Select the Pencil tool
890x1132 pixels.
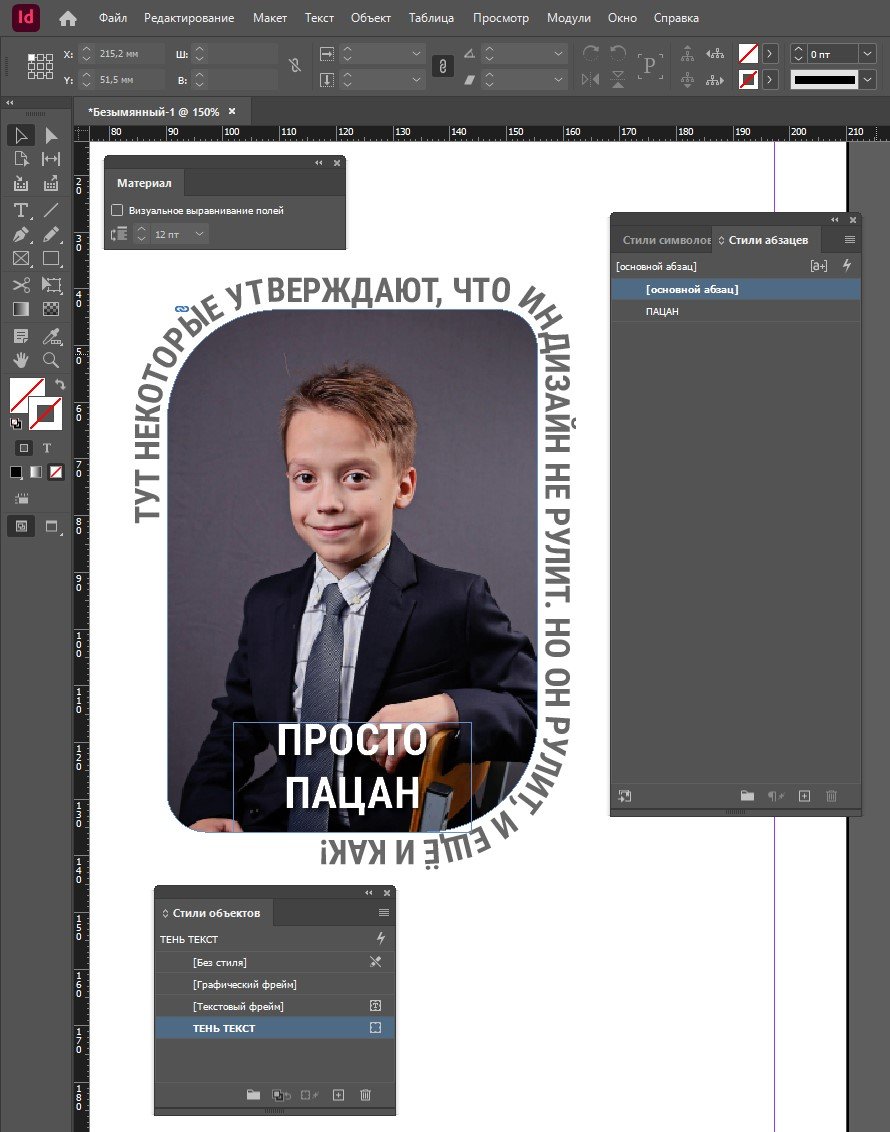coord(51,235)
